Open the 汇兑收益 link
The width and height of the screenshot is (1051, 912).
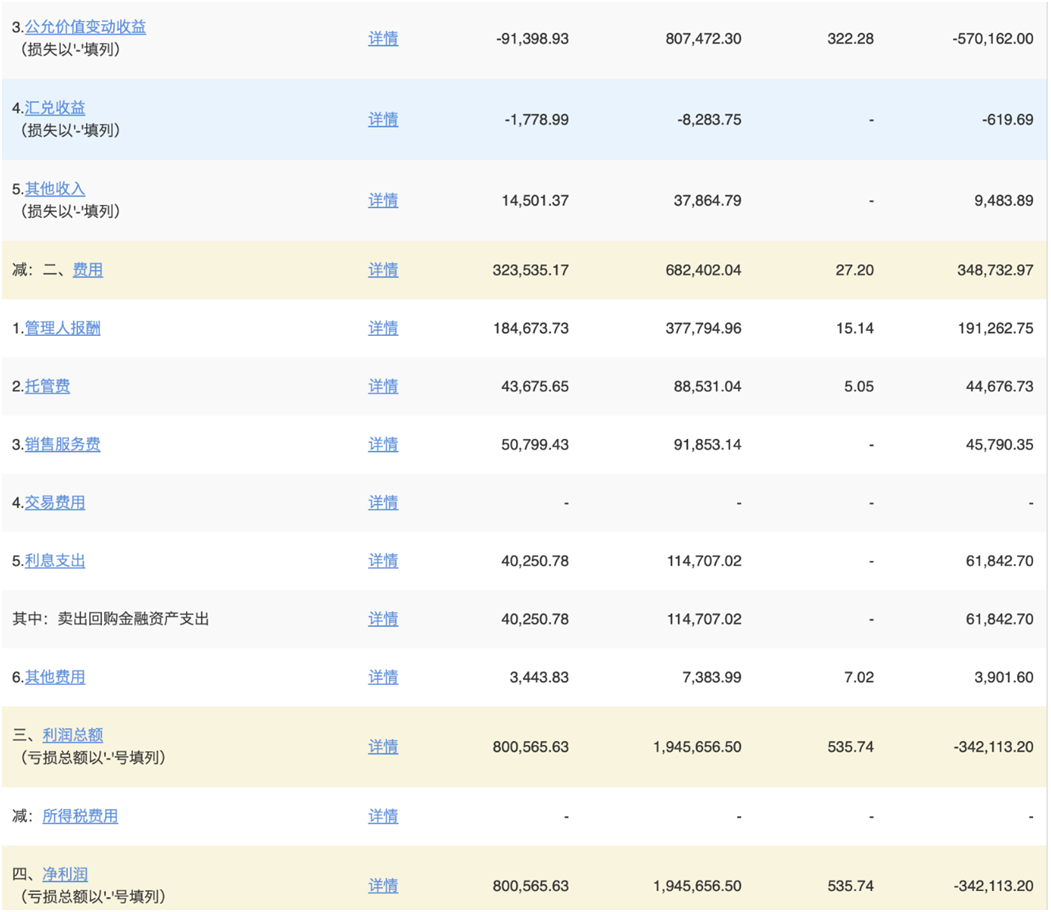click(x=55, y=108)
